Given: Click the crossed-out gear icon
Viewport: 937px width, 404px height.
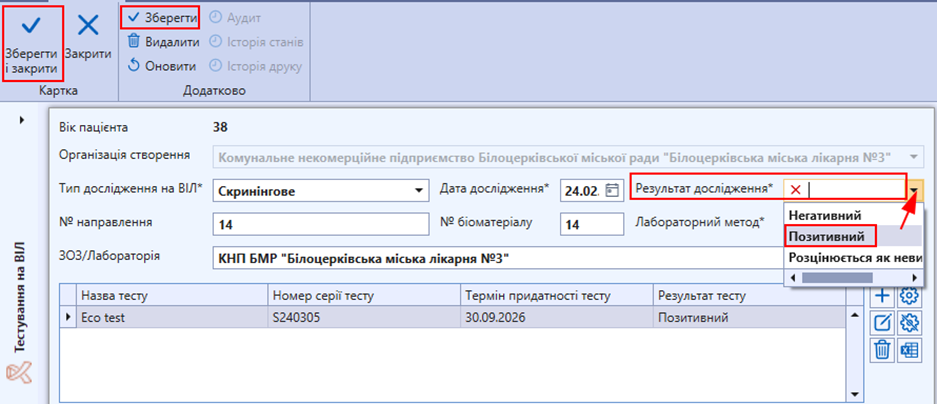Looking at the screenshot, I should (x=908, y=323).
